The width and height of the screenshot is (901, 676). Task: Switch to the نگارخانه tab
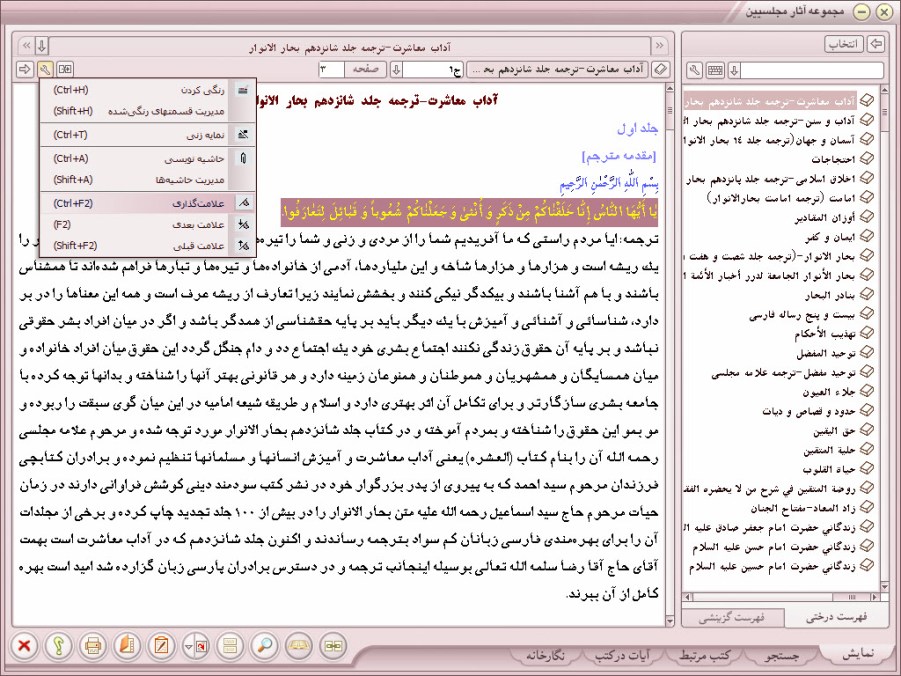(545, 655)
